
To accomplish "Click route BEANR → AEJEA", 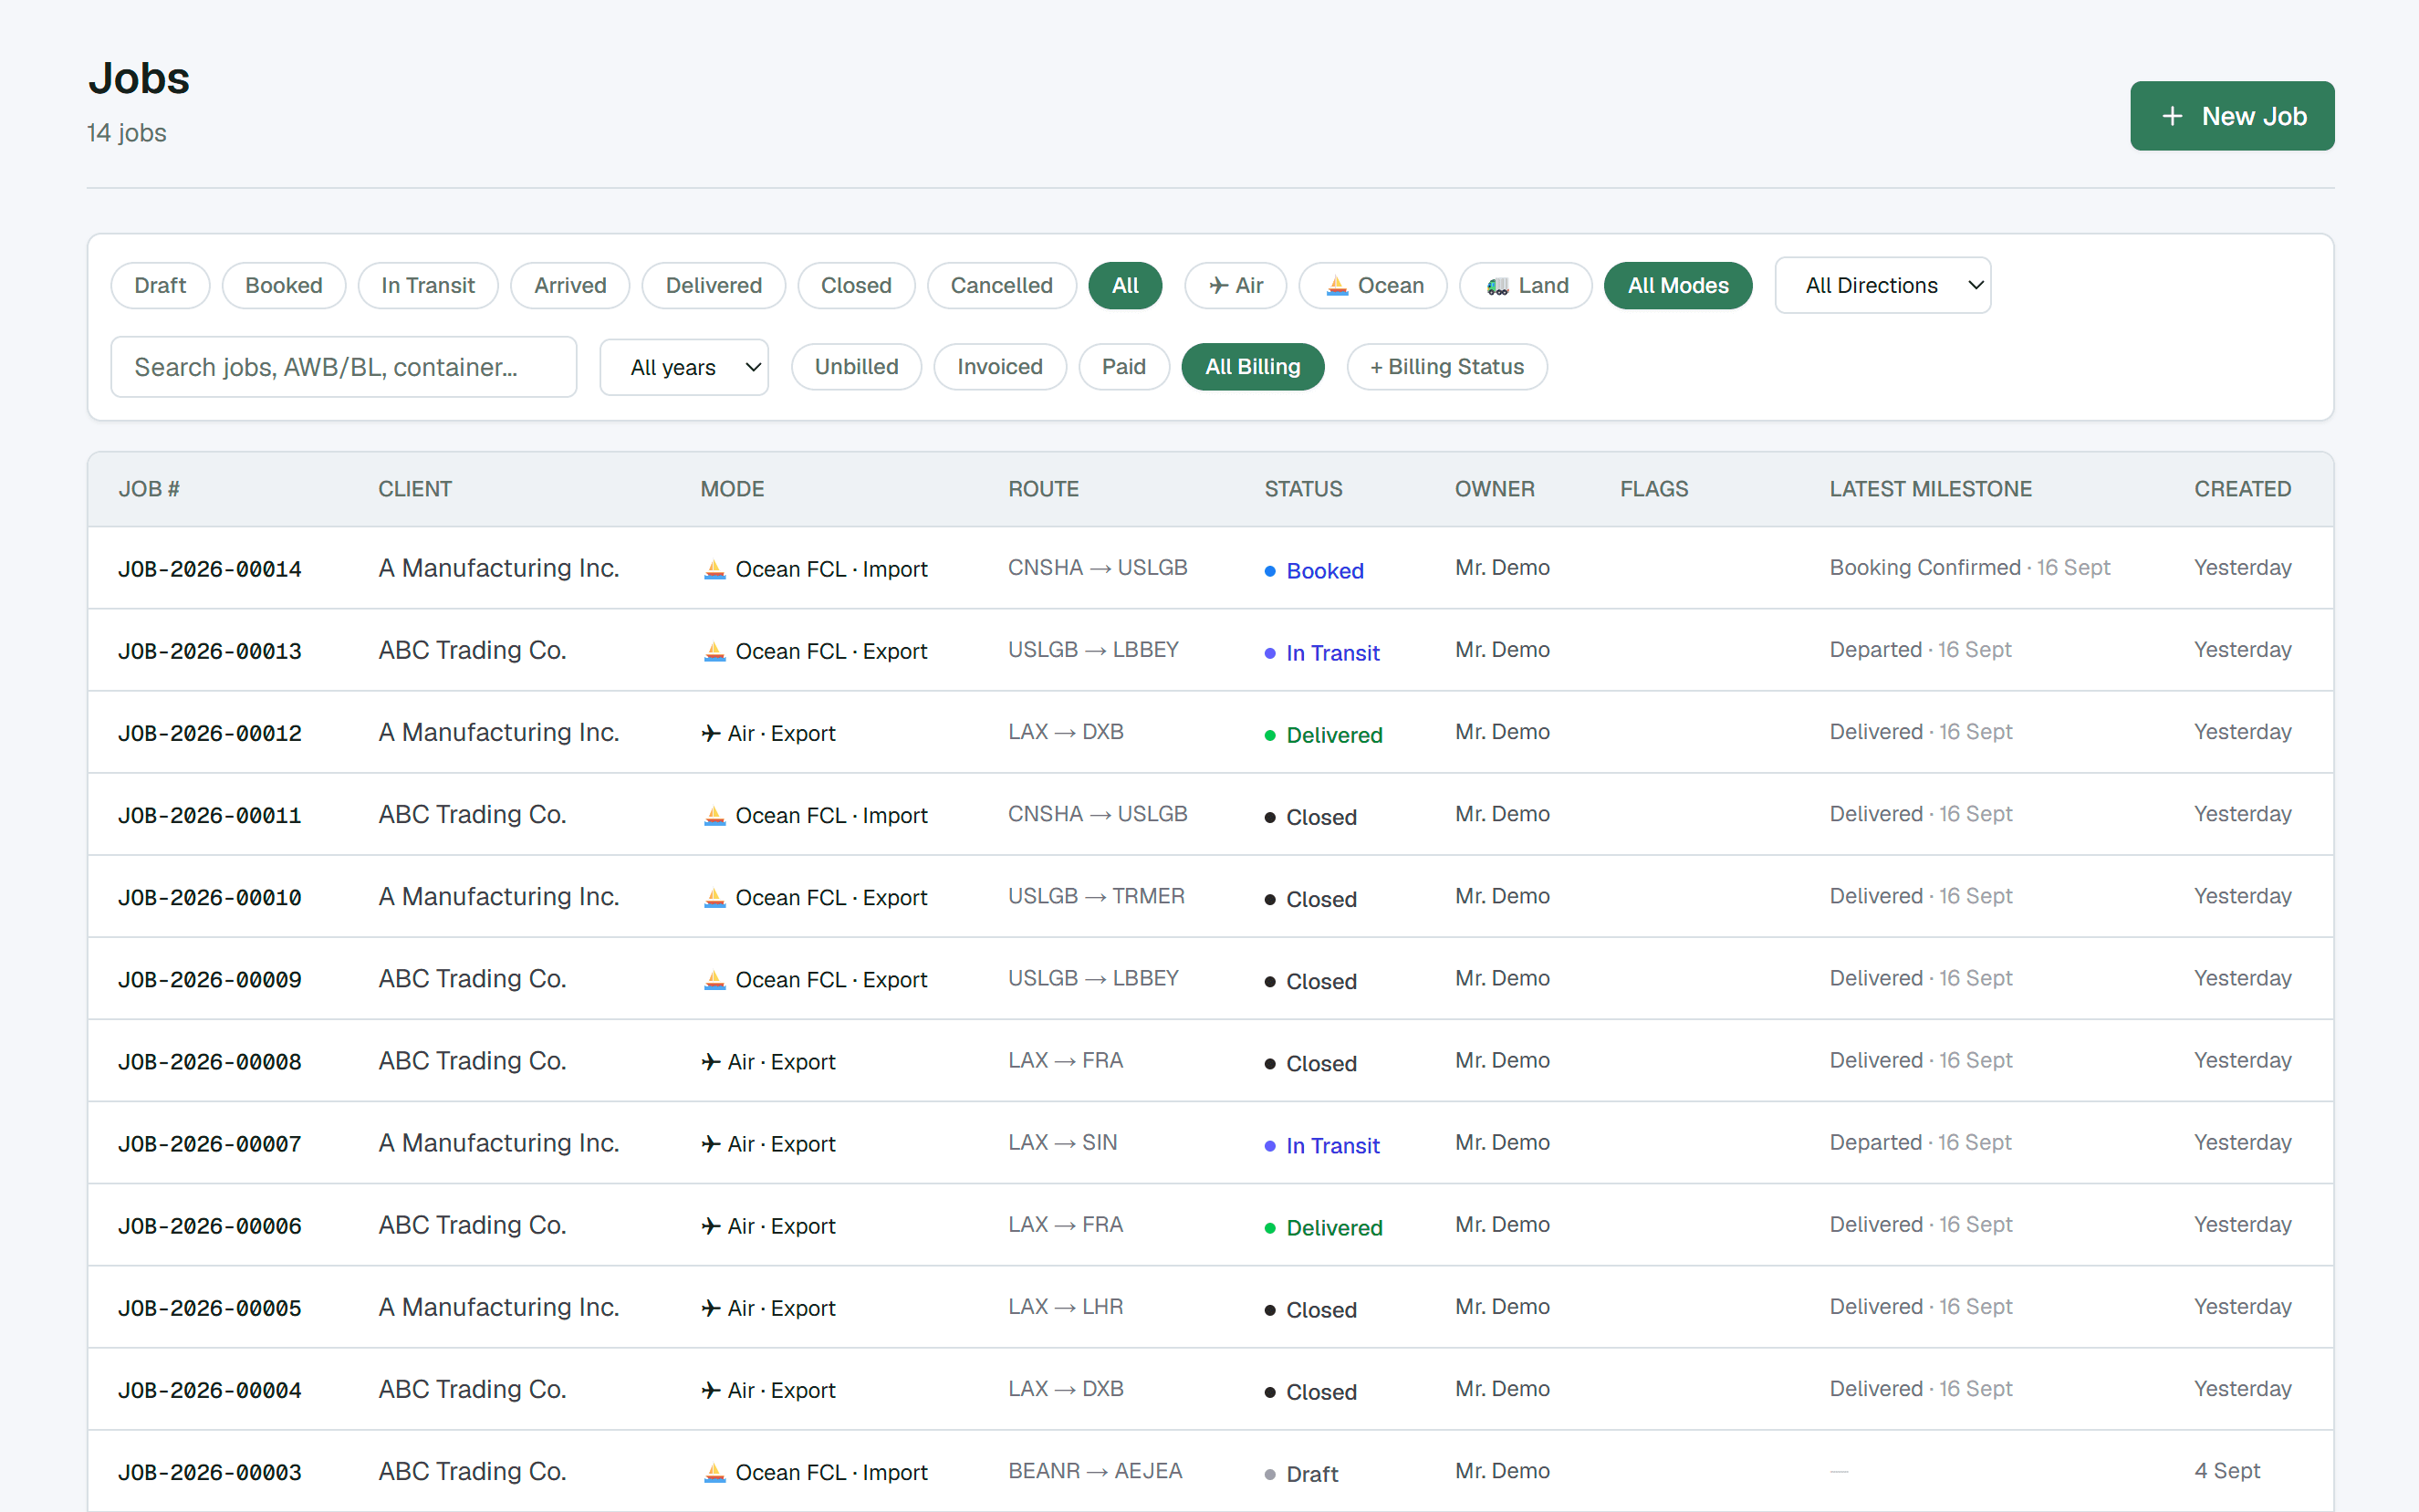I will pos(1095,1471).
